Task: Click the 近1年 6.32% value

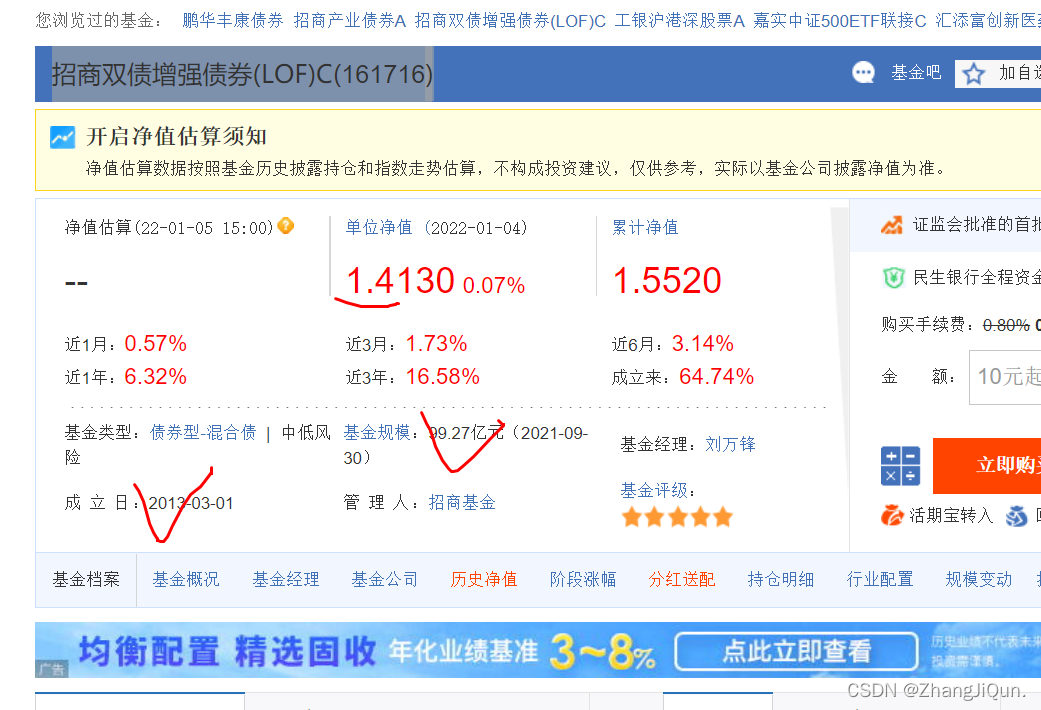Action: tap(155, 377)
